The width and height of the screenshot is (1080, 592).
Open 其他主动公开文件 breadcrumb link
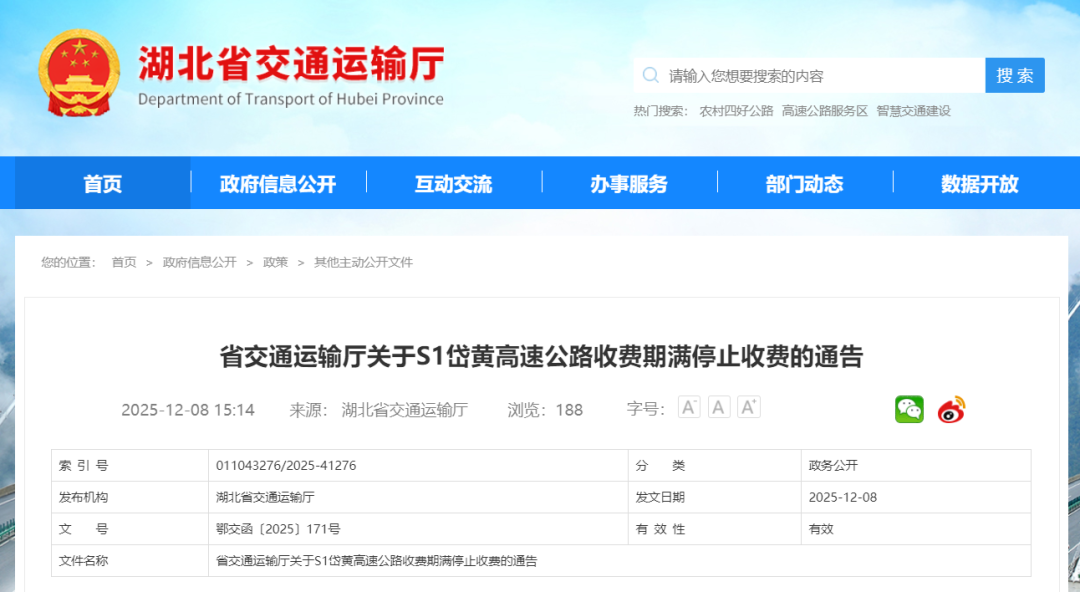(x=363, y=262)
